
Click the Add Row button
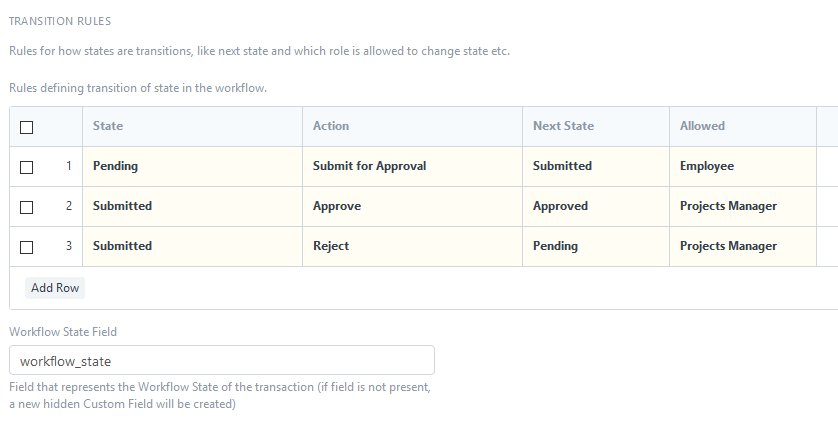tap(55, 288)
